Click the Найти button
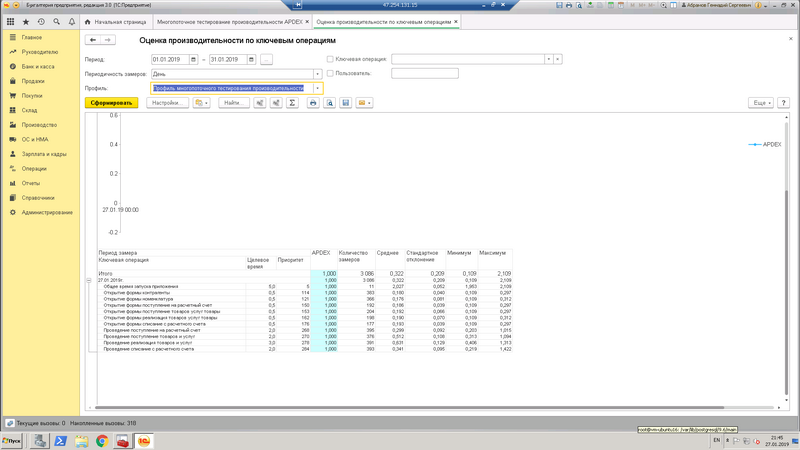800x450 pixels. 234,103
